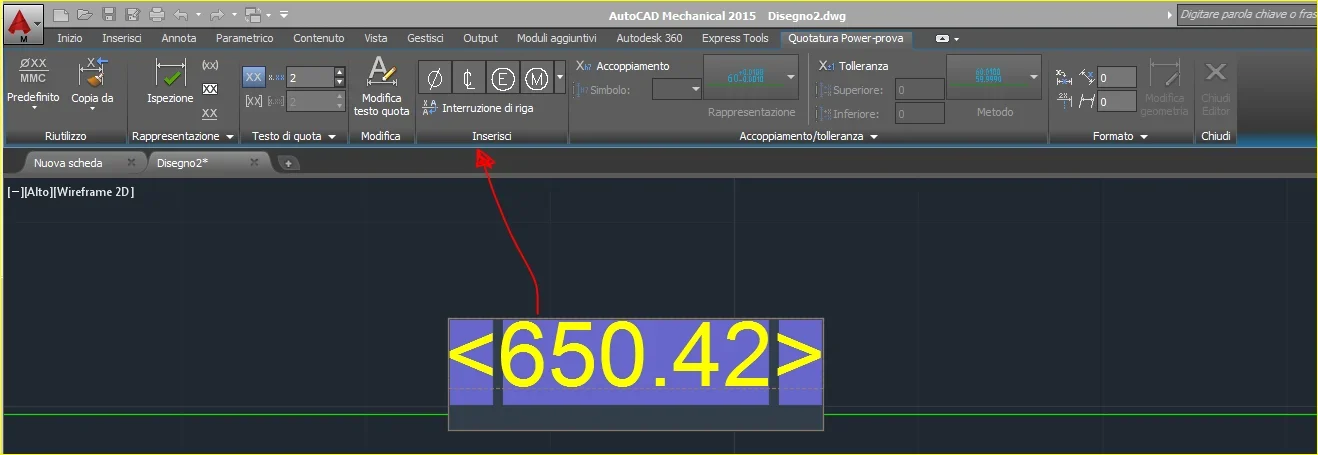Insert the centerline symbol
The image size is (1318, 455).
[468, 78]
